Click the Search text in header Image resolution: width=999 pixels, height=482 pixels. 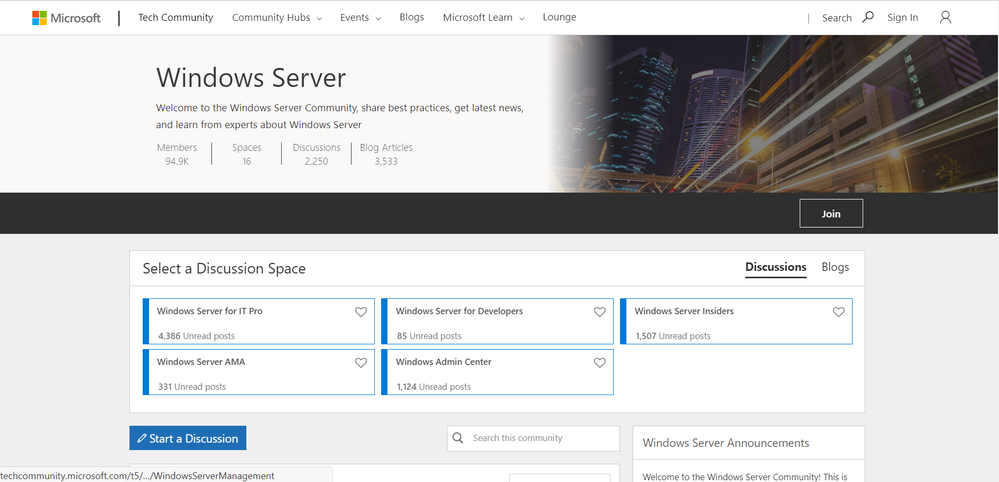(837, 18)
